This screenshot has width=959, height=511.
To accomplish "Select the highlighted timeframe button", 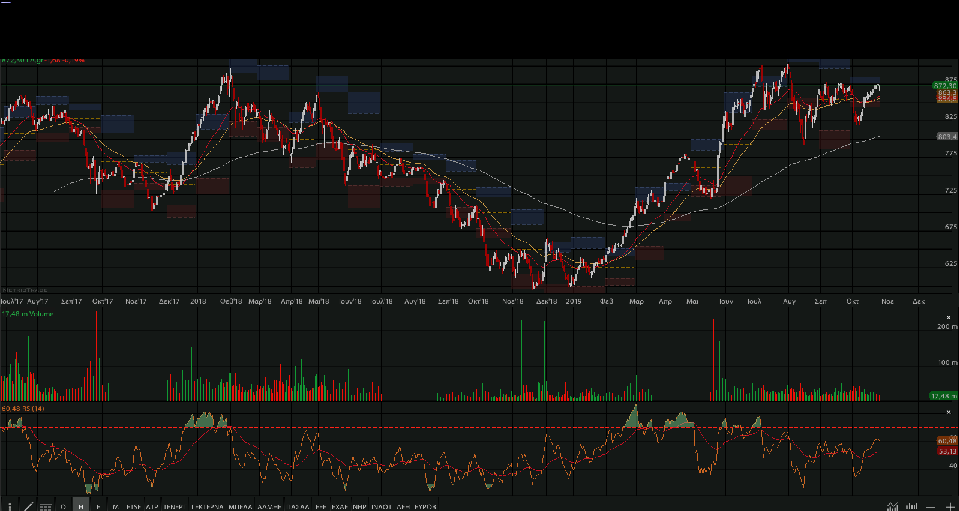I will [x=81, y=507].
